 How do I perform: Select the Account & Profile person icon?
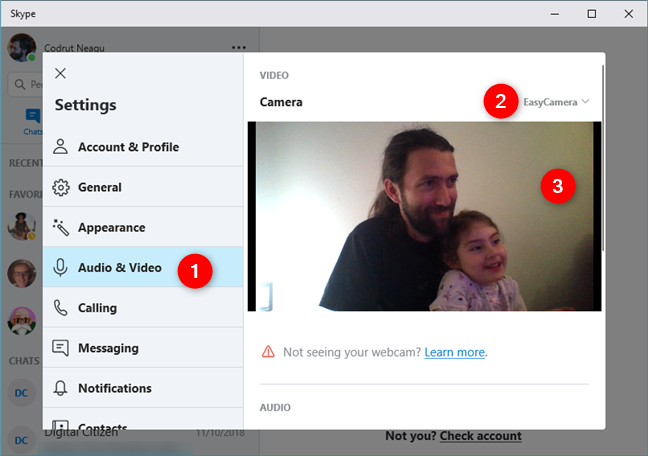coord(61,147)
